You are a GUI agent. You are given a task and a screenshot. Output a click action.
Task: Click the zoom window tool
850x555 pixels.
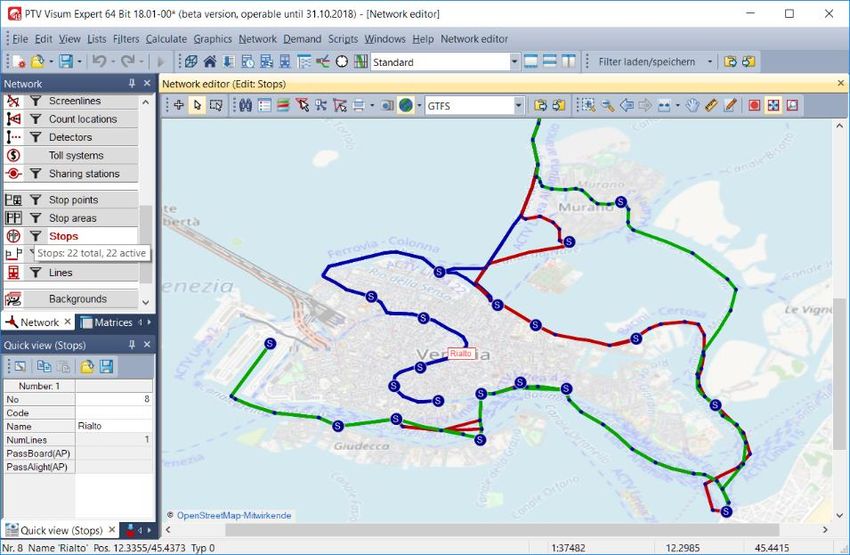pos(589,105)
